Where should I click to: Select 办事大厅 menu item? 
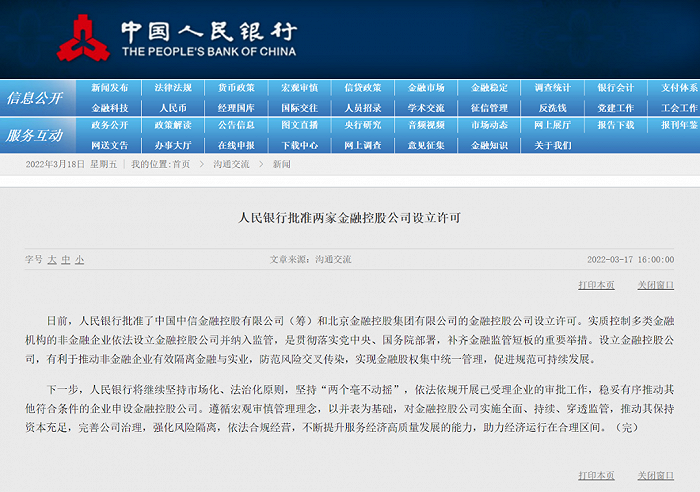[x=173, y=145]
